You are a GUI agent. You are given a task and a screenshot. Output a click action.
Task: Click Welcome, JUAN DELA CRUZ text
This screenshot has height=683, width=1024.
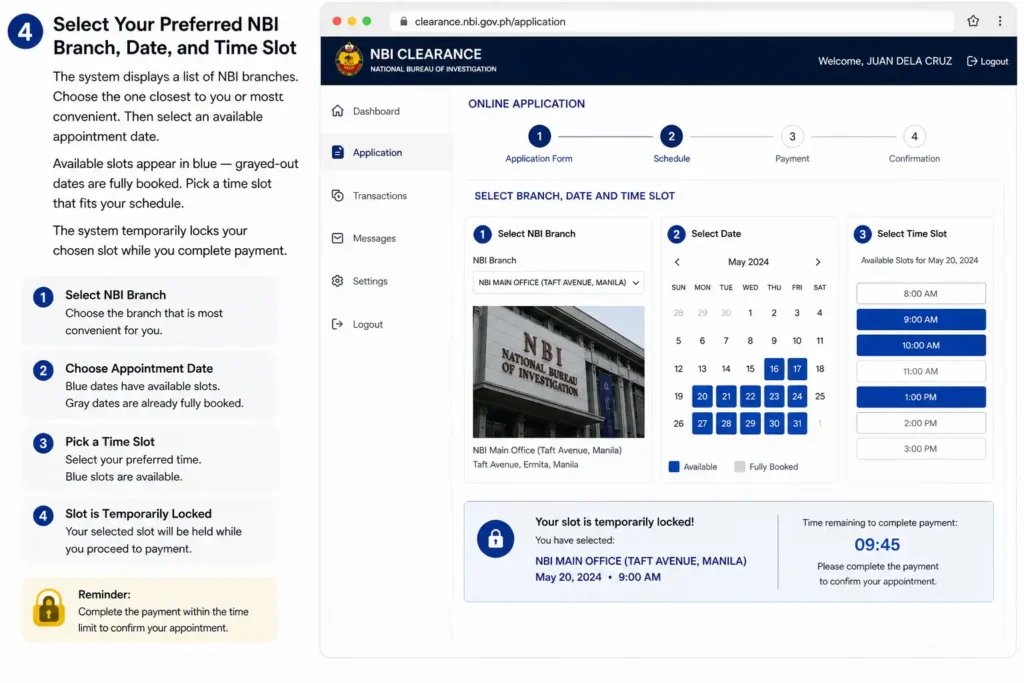click(885, 61)
